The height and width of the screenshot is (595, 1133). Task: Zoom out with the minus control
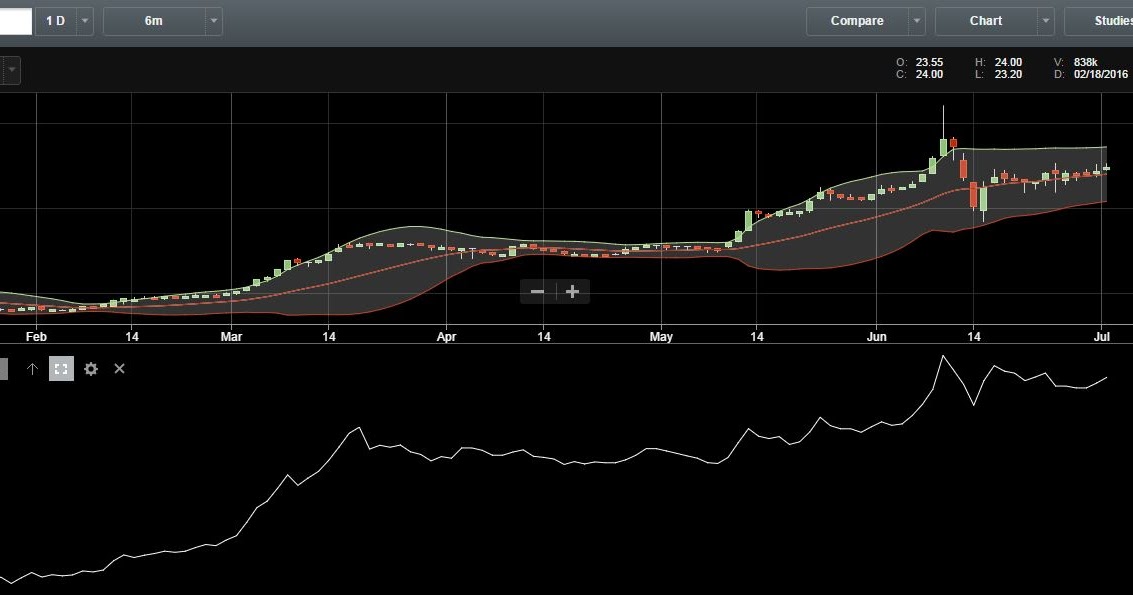[537, 291]
